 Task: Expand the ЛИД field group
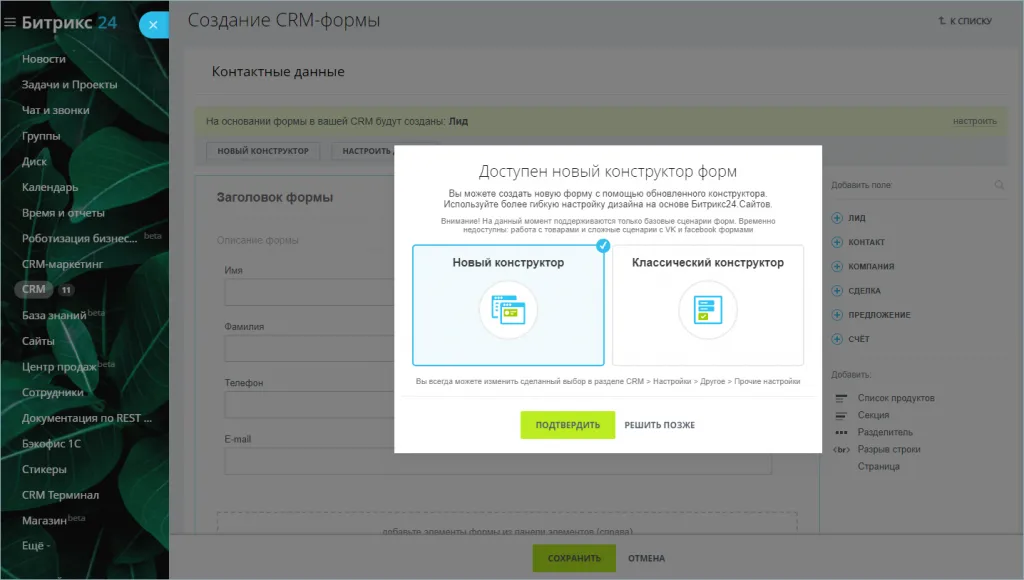point(837,218)
